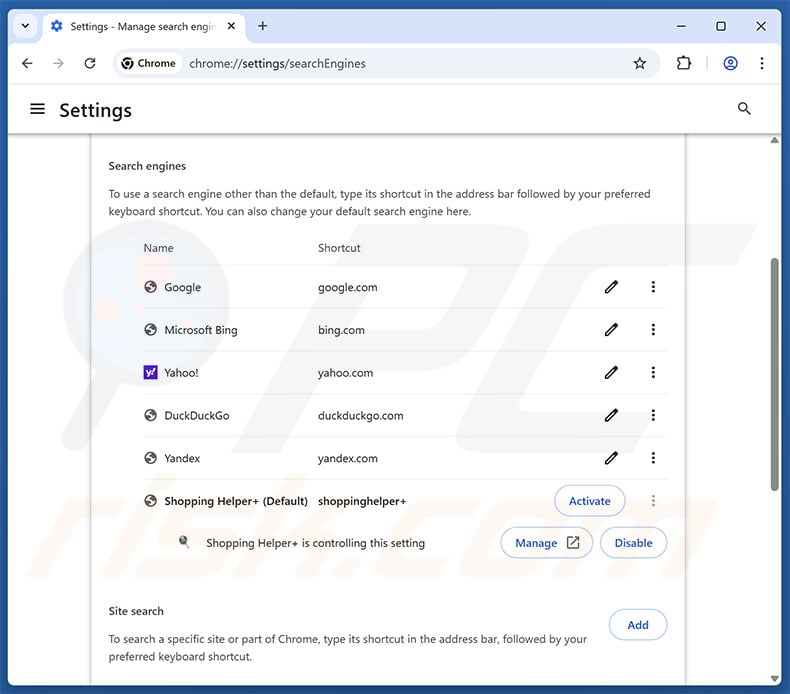Click the scrollbar down arrow
The image size is (790, 694).
[x=774, y=679]
